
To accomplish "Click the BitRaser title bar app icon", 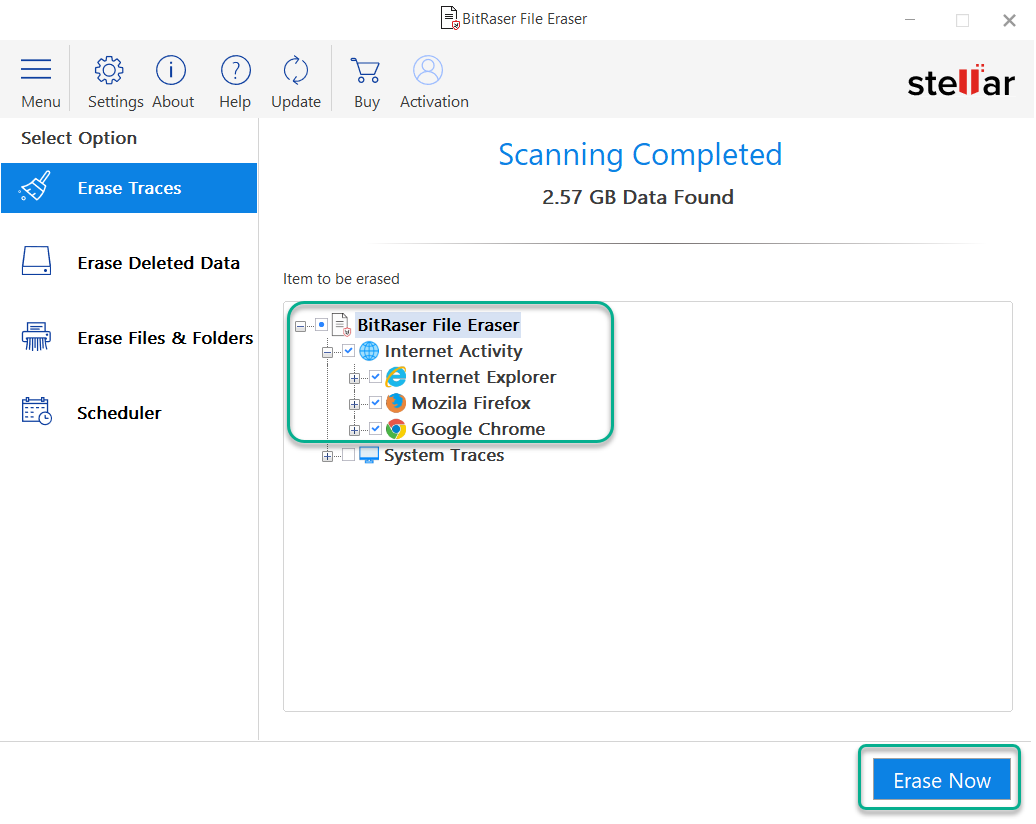I will pos(449,18).
